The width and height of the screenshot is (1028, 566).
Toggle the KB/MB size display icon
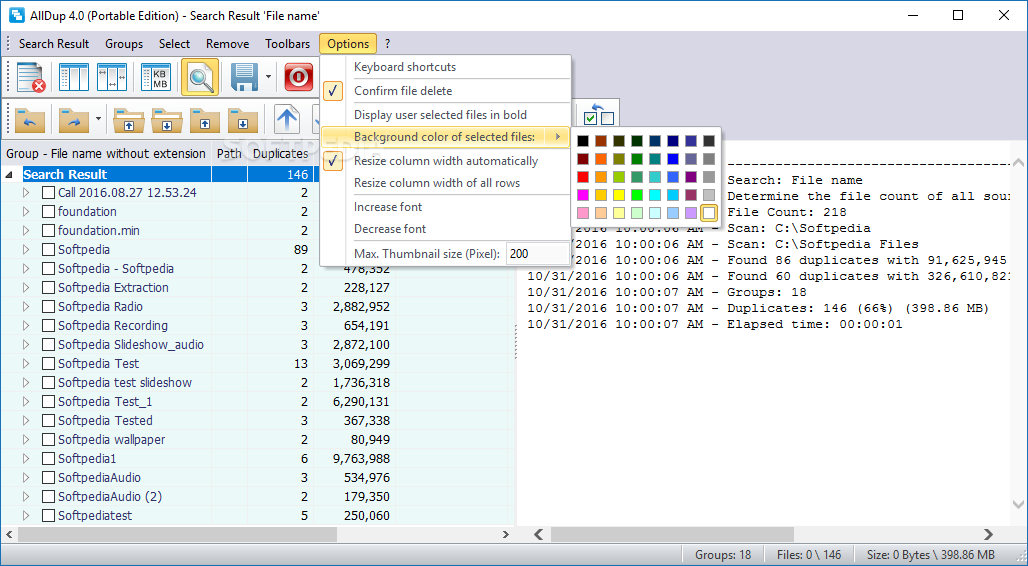pyautogui.click(x=156, y=77)
